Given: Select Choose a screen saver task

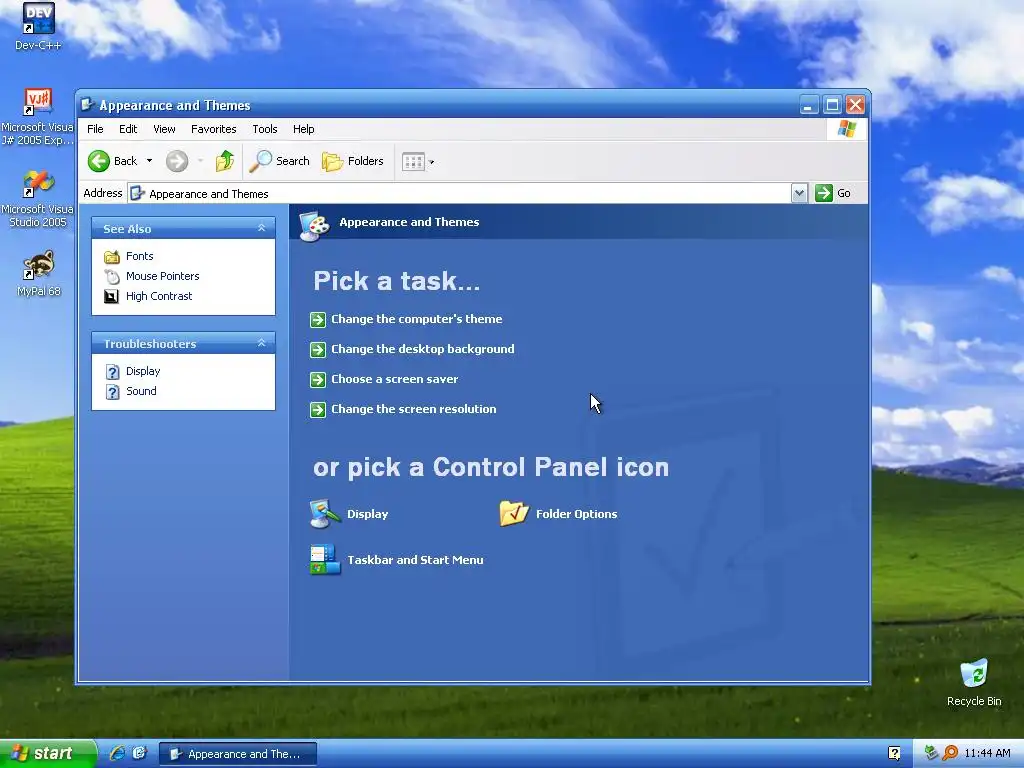Looking at the screenshot, I should 394,379.
